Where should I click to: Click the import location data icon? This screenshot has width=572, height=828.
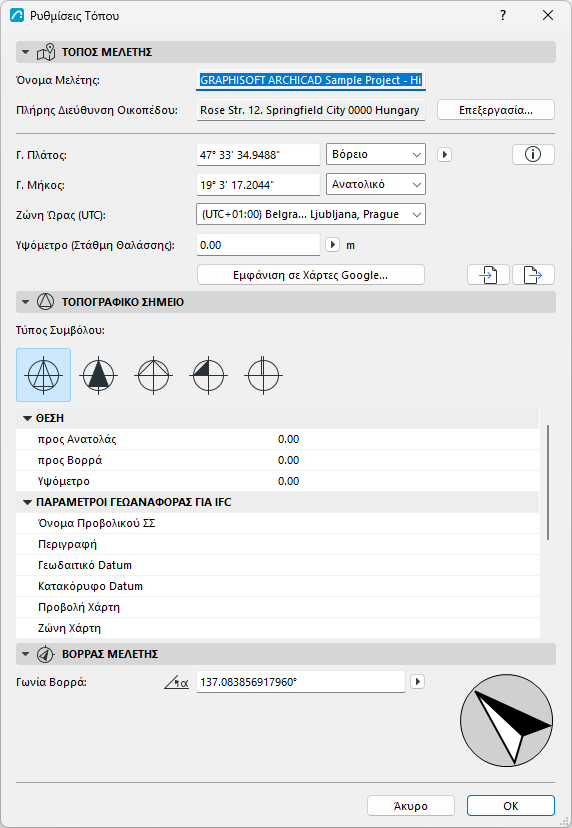click(x=488, y=275)
